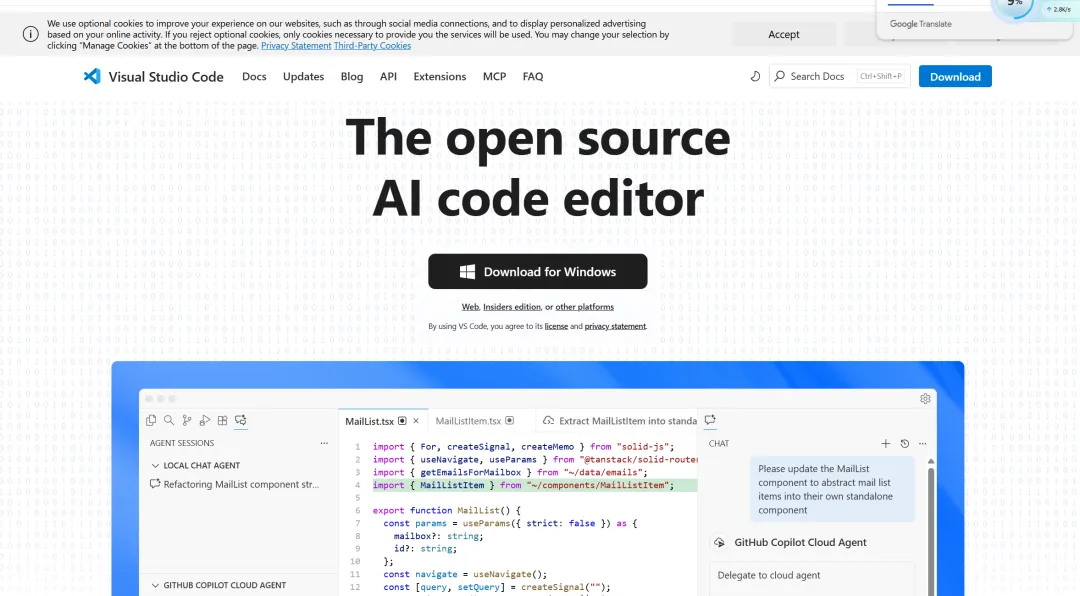
Task: Open the FAQ nav item
Action: [x=533, y=76]
